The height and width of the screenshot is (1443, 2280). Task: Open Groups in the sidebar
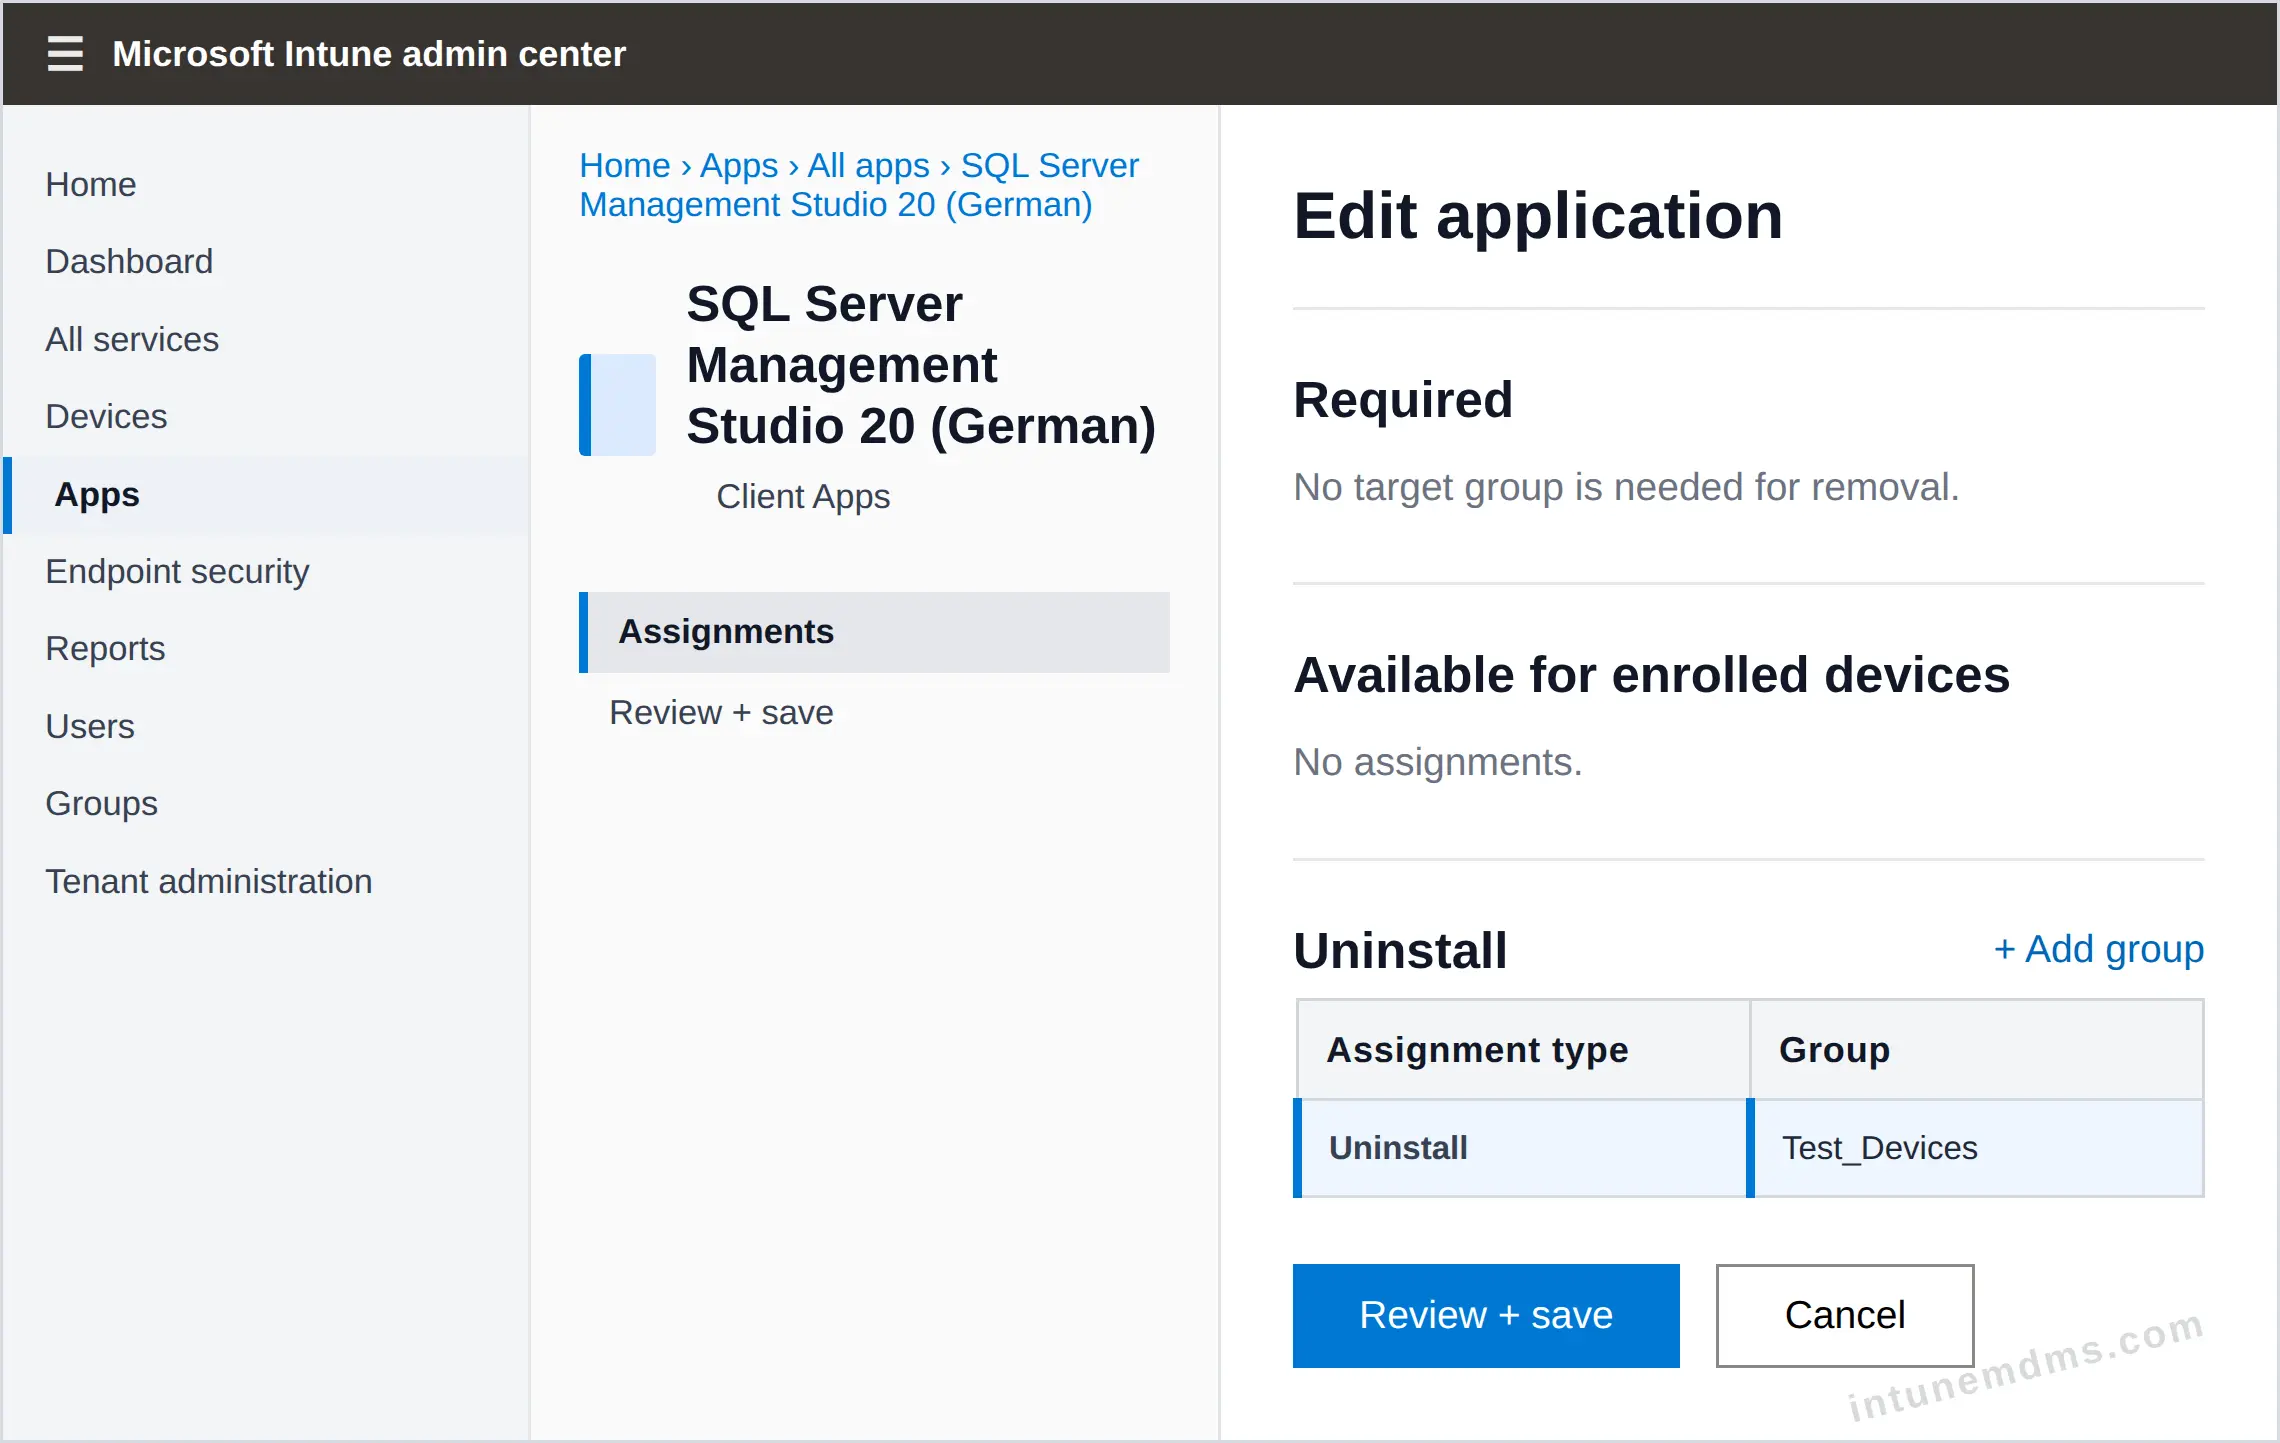101,803
